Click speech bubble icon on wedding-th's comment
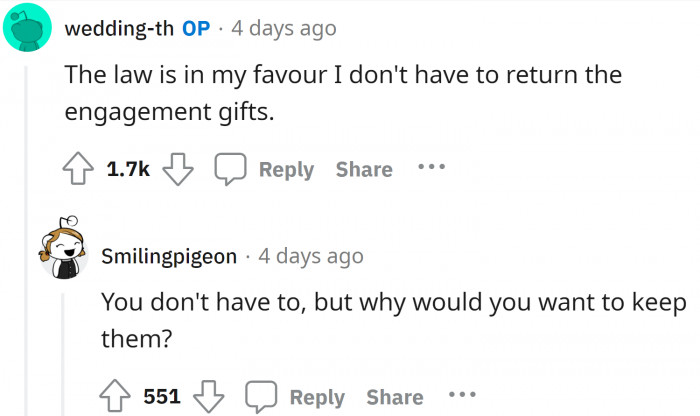Screen dimensions: 700x416 click(231, 170)
